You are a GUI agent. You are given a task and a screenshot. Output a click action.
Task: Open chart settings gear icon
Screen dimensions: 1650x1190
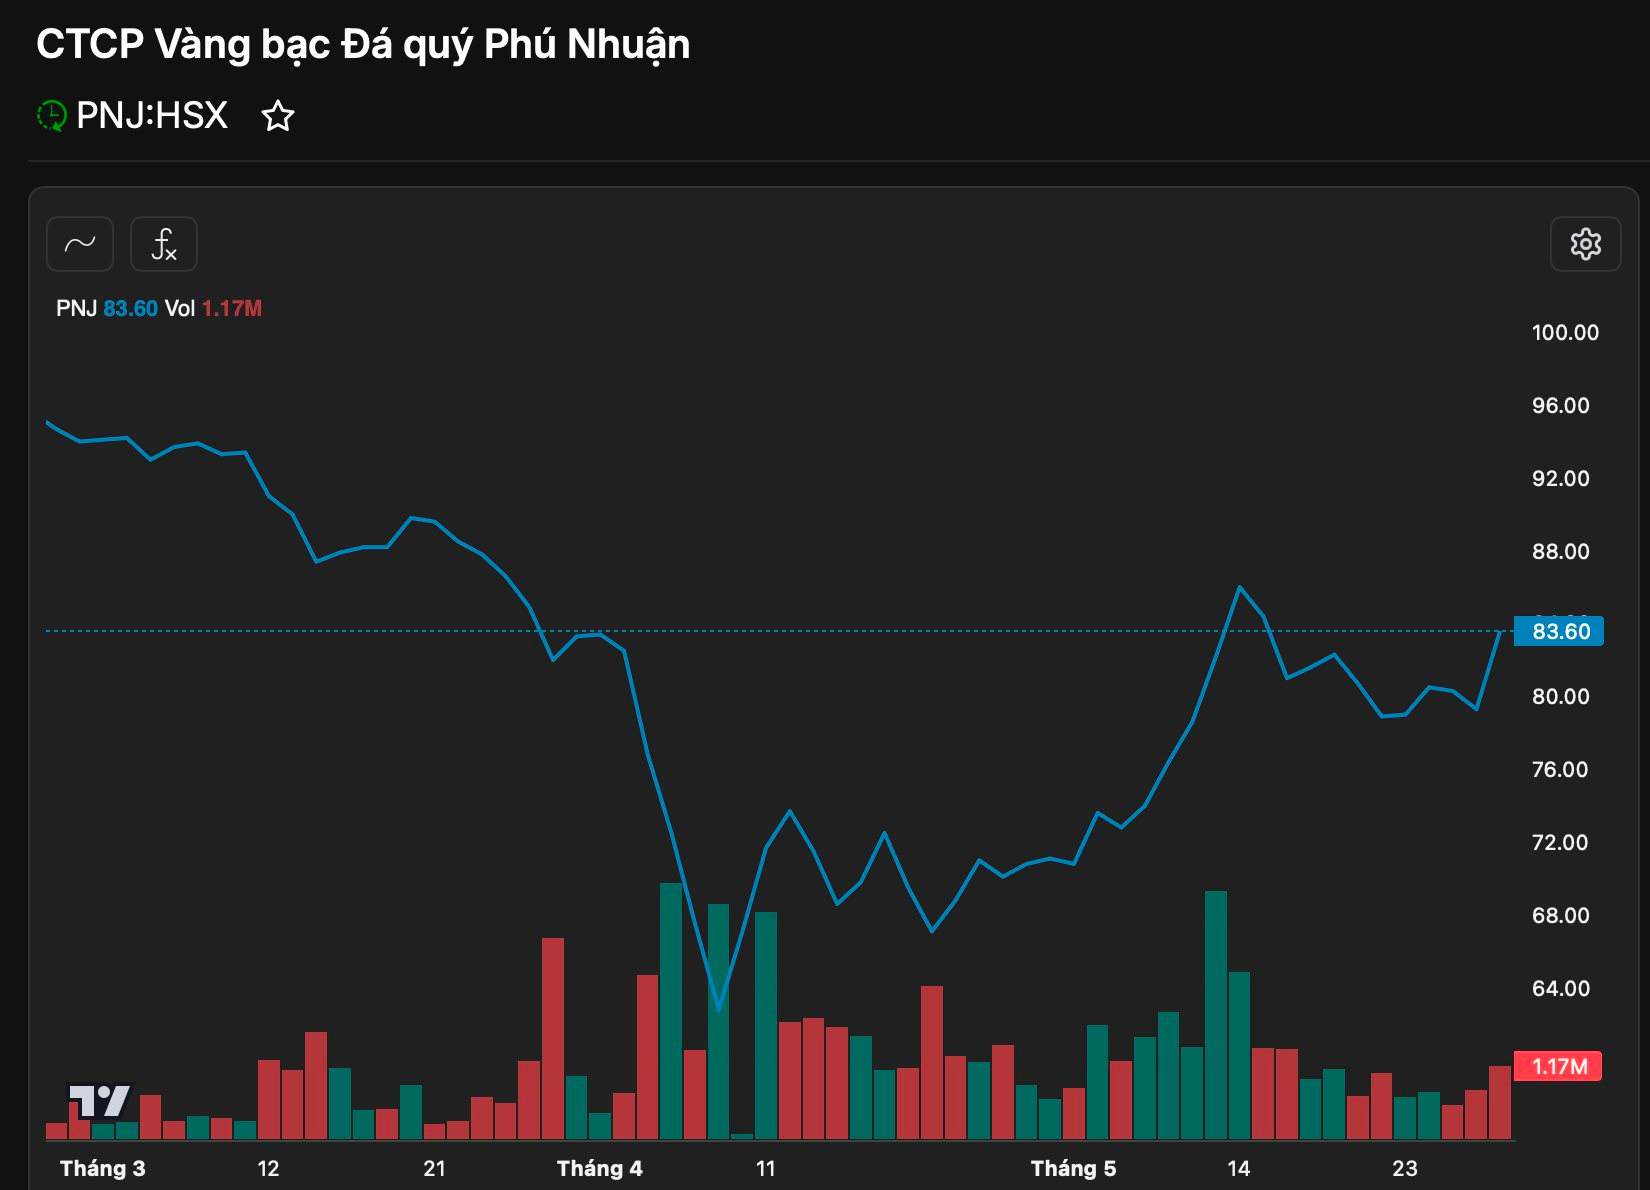click(1585, 244)
